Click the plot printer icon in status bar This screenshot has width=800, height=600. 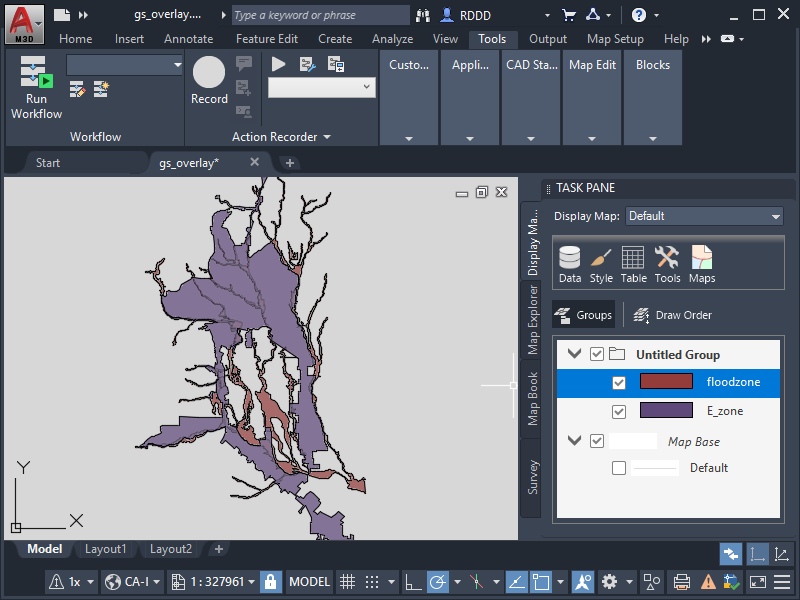(x=681, y=581)
